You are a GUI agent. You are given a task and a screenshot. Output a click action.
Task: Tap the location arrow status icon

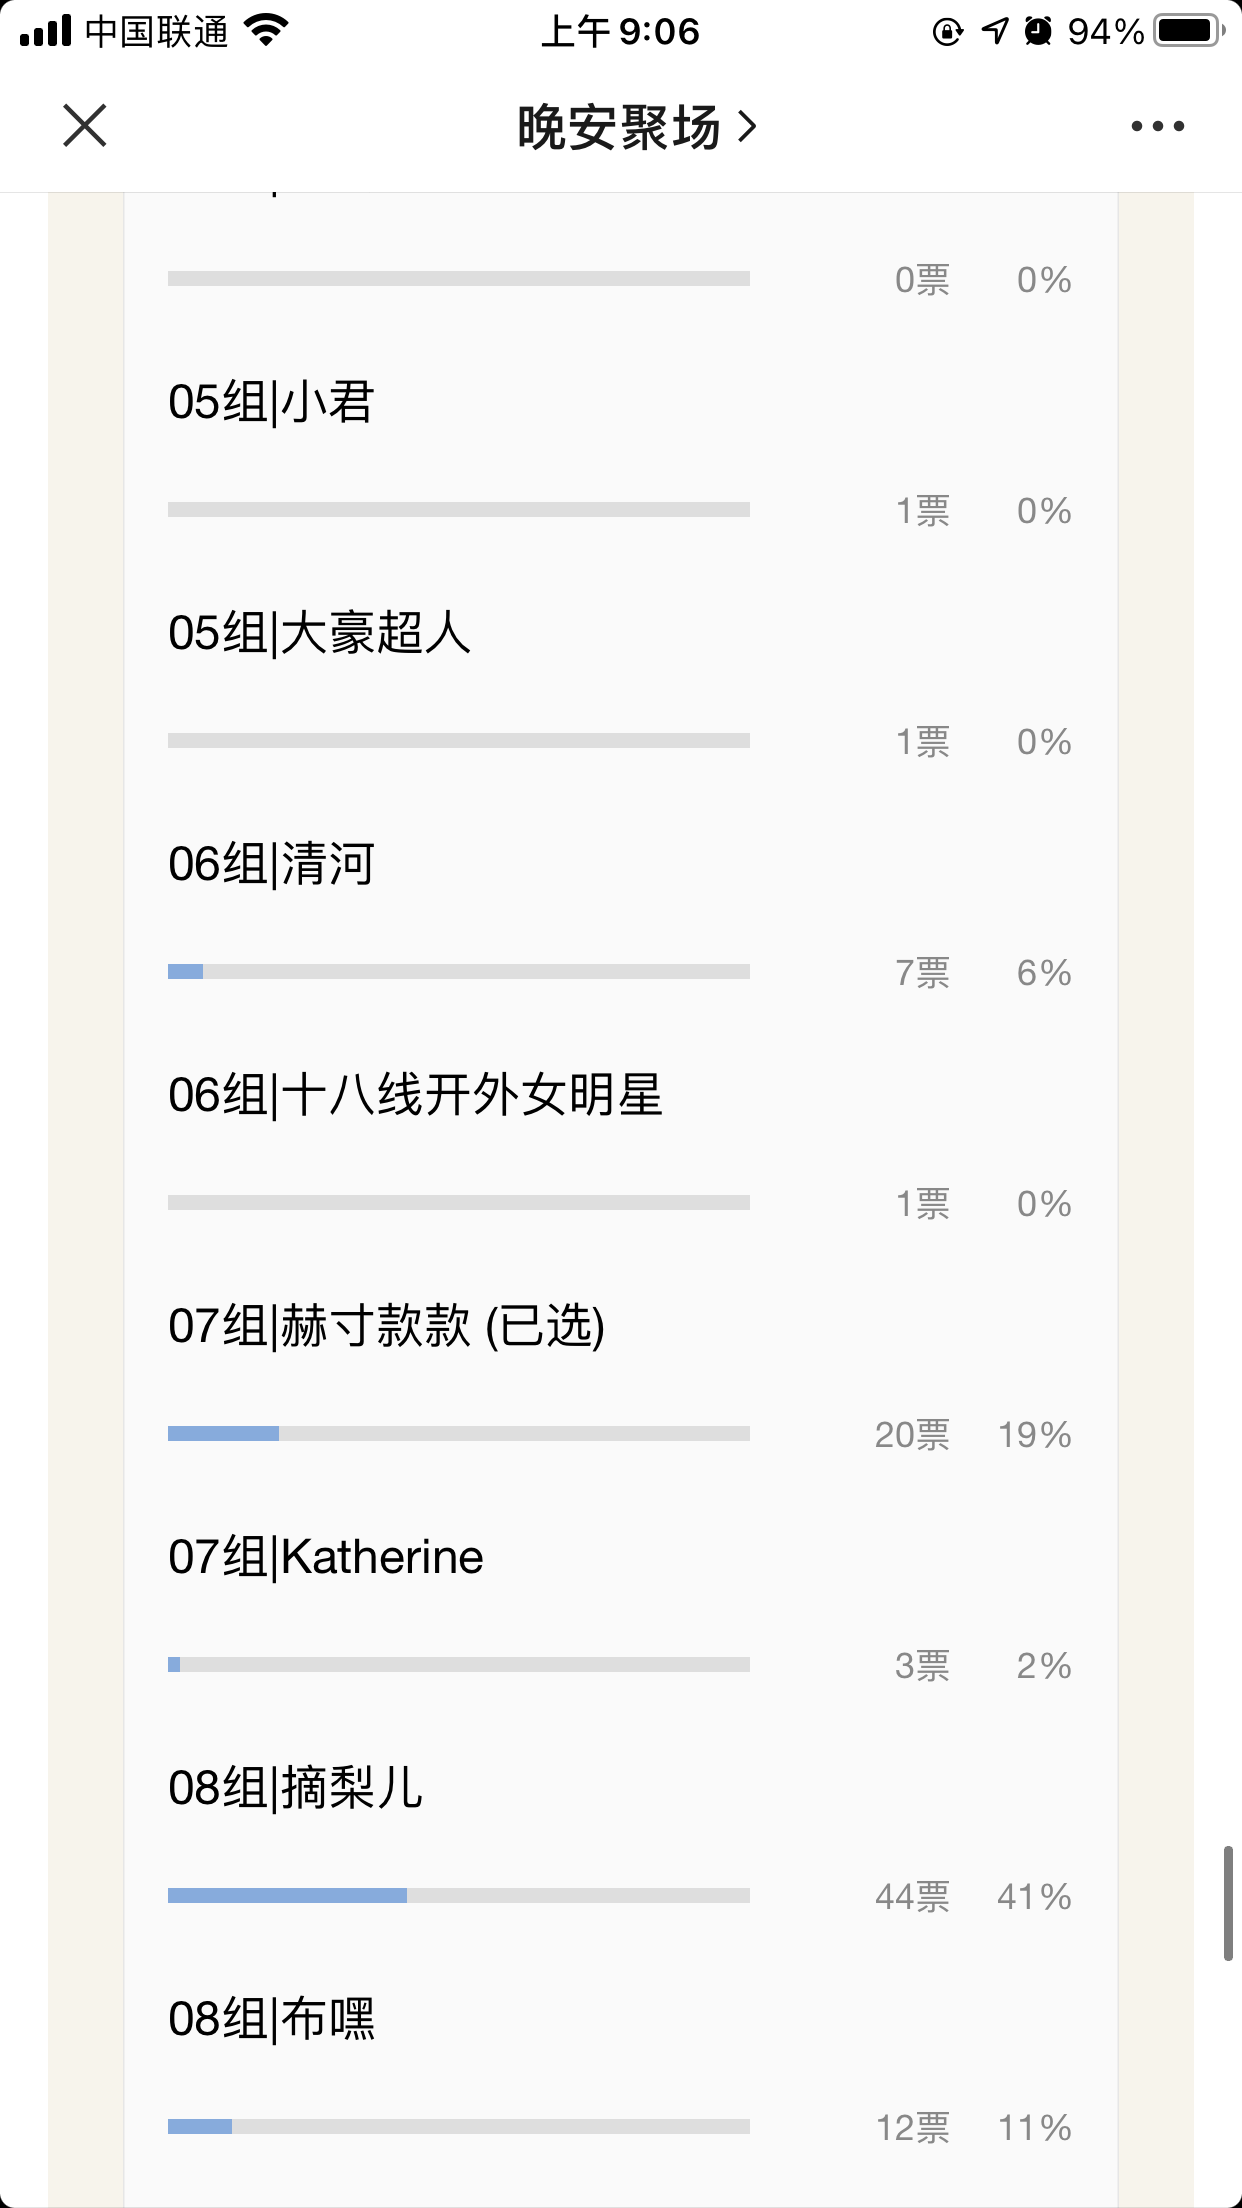pos(995,31)
